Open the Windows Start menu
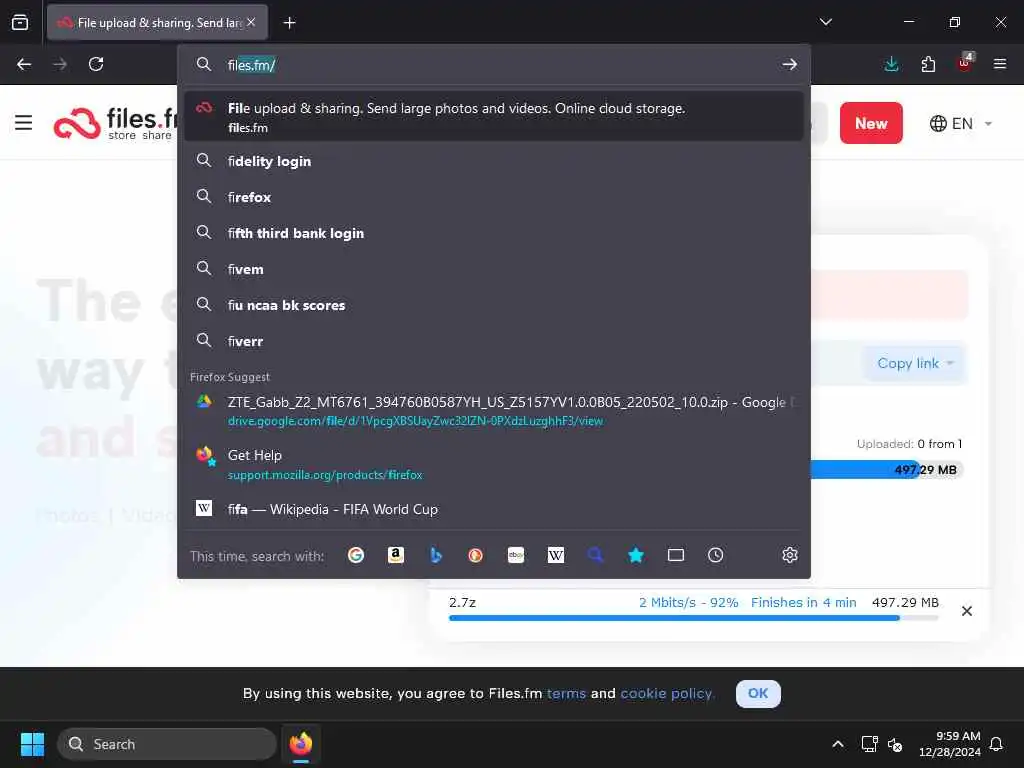The width and height of the screenshot is (1024, 768). click(x=32, y=744)
